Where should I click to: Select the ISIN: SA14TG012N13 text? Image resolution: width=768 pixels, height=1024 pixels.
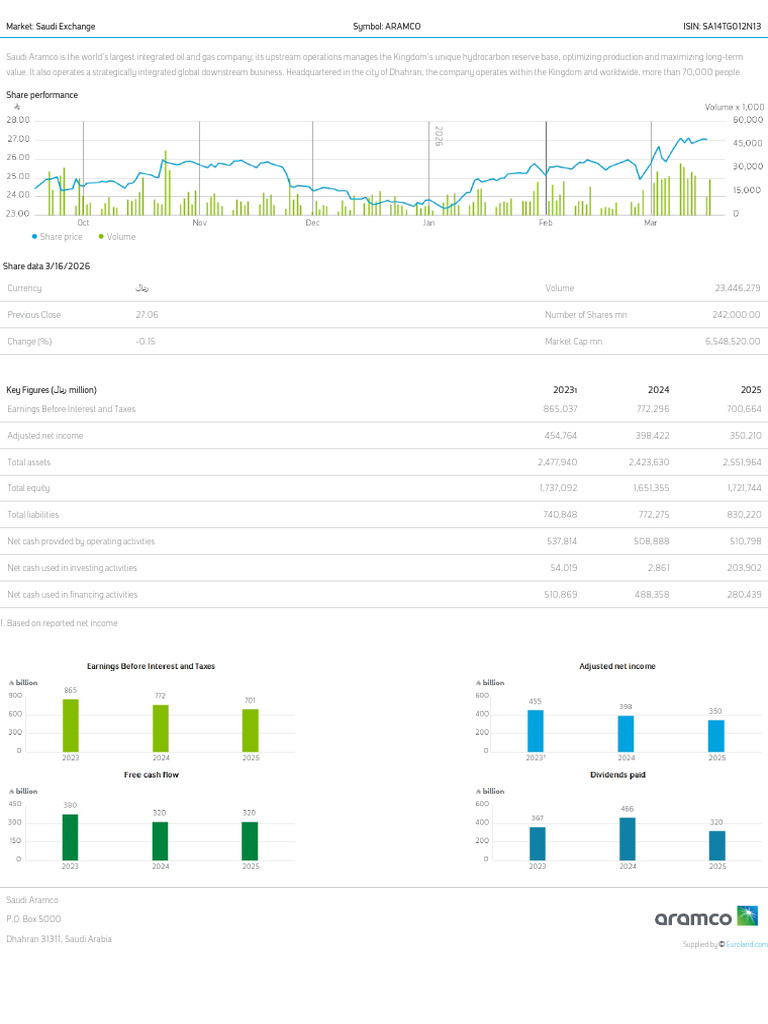(722, 27)
